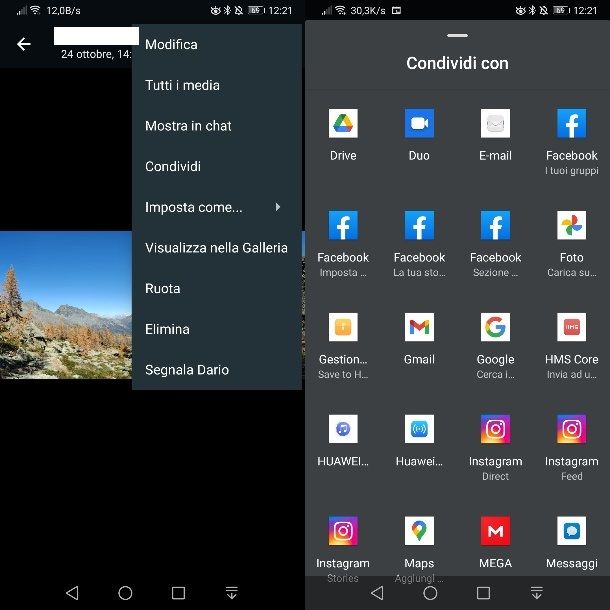Select Segnala Dario
Viewport: 610px width, 610px height.
click(217, 370)
